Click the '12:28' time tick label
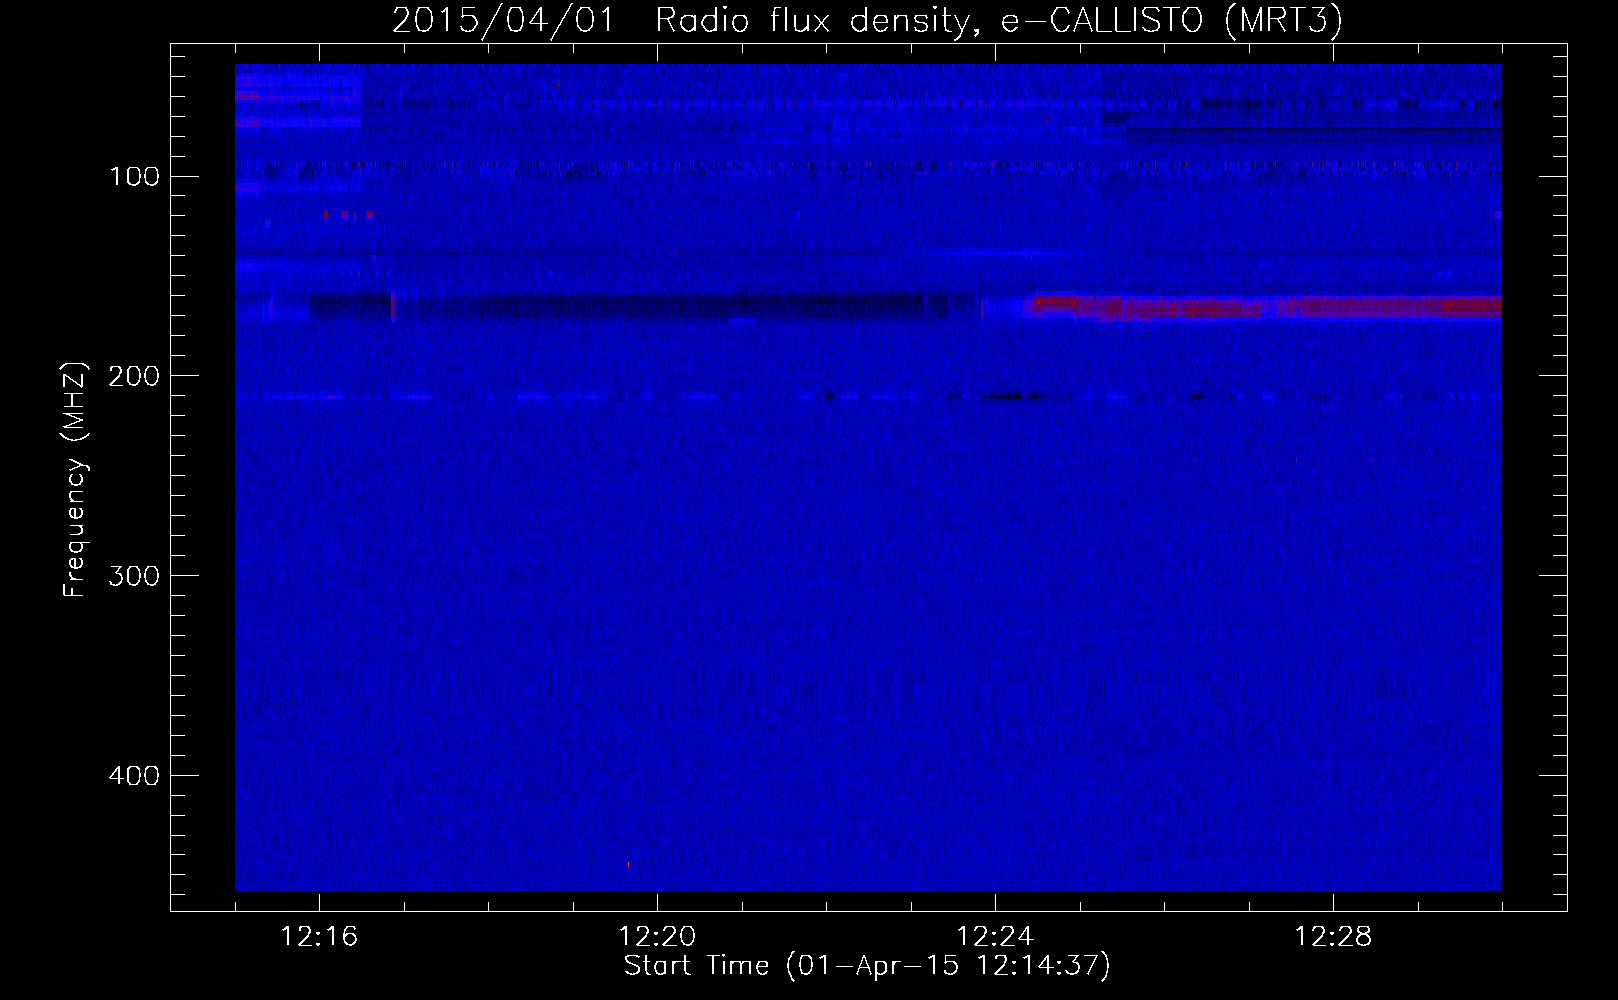Screen dimensions: 1618x1000 pos(1333,937)
